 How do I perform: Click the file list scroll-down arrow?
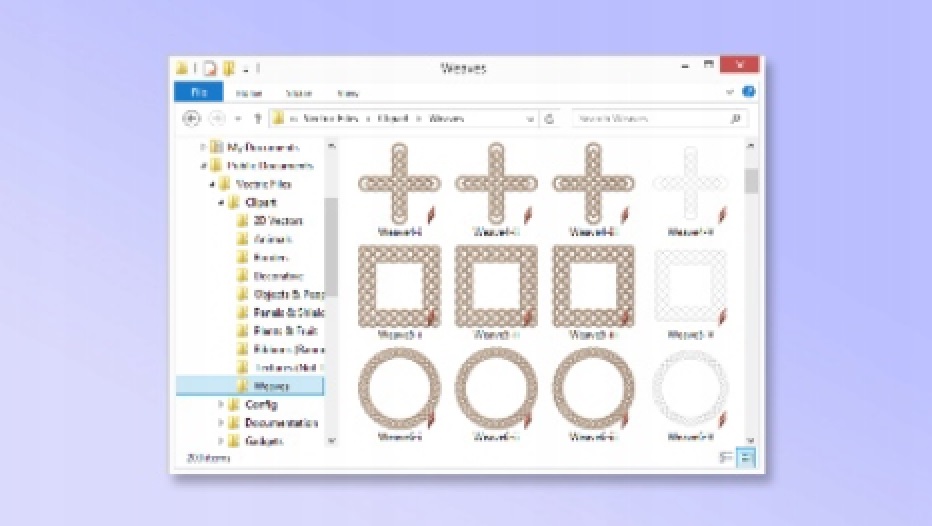[751, 440]
